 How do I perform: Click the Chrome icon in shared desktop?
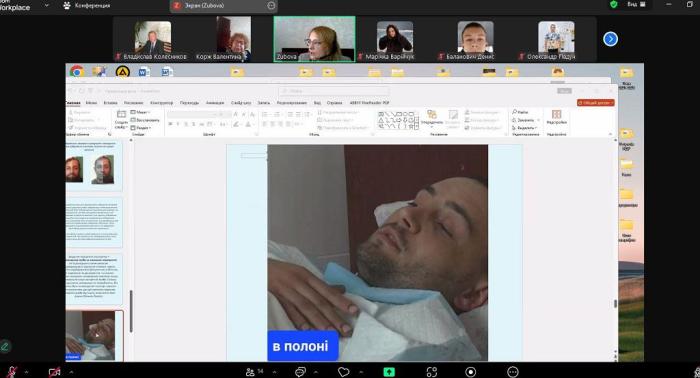pos(77,72)
